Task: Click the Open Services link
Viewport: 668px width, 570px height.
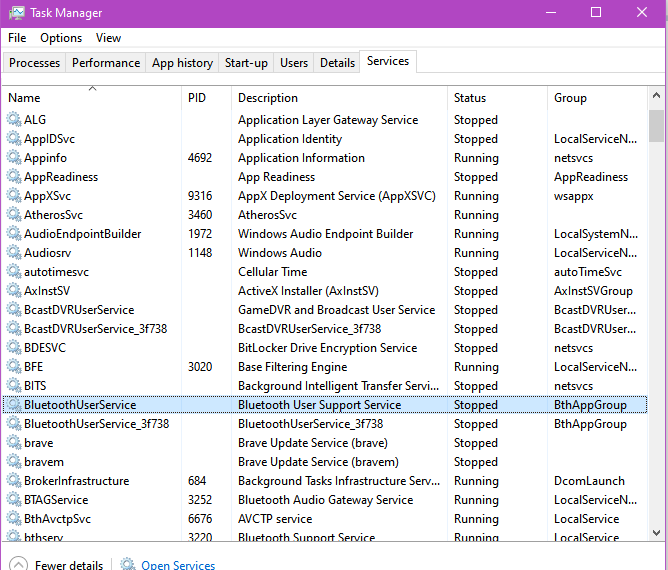Action: click(x=178, y=565)
